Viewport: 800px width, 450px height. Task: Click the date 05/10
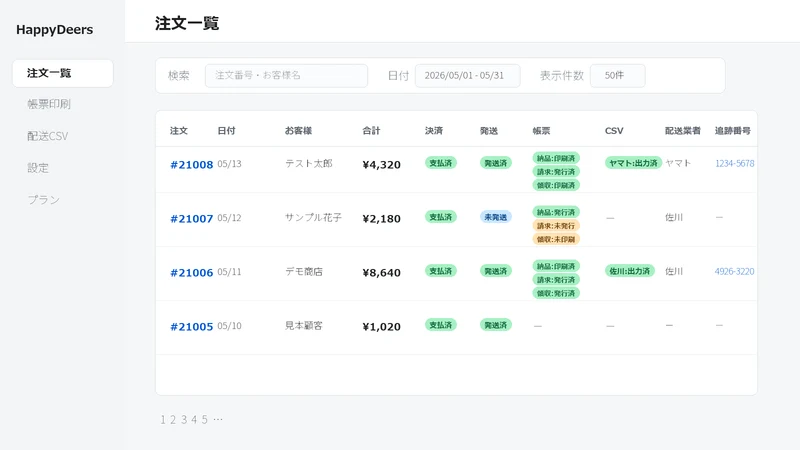[x=230, y=326]
